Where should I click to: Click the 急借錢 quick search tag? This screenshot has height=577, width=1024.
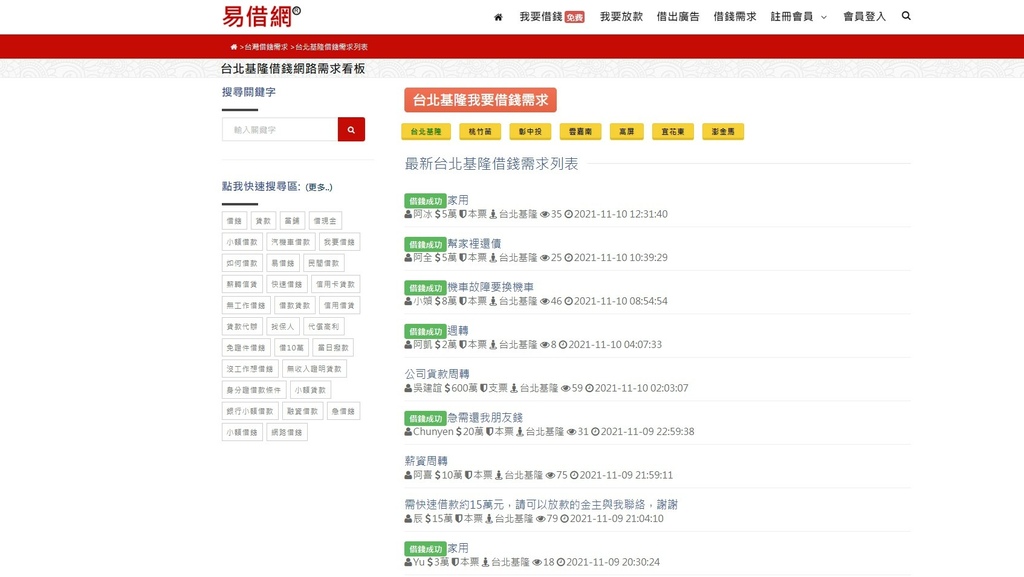[344, 411]
